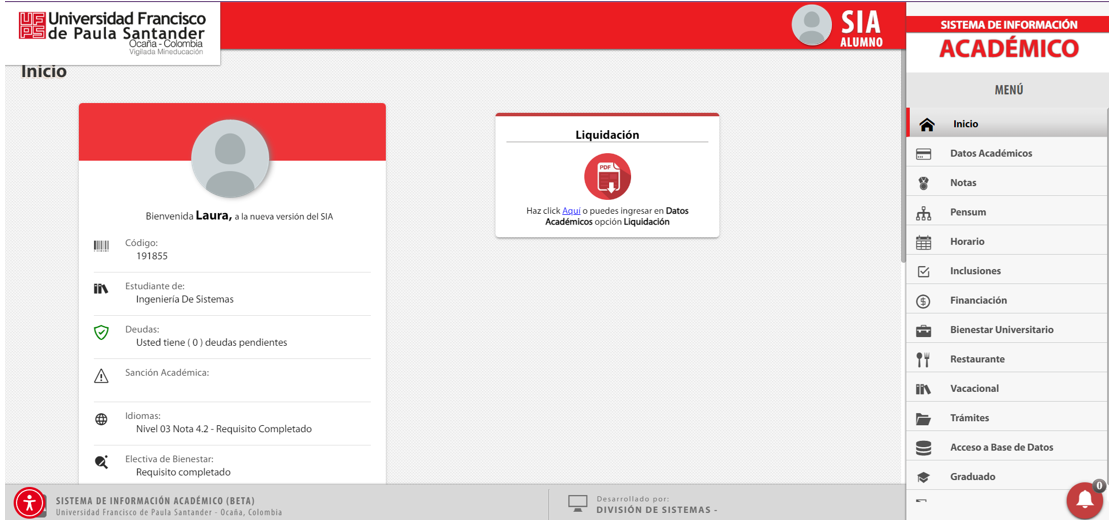
Task: Click the Nivel 03 Nota 4.2 text
Action: pyautogui.click(x=223, y=429)
